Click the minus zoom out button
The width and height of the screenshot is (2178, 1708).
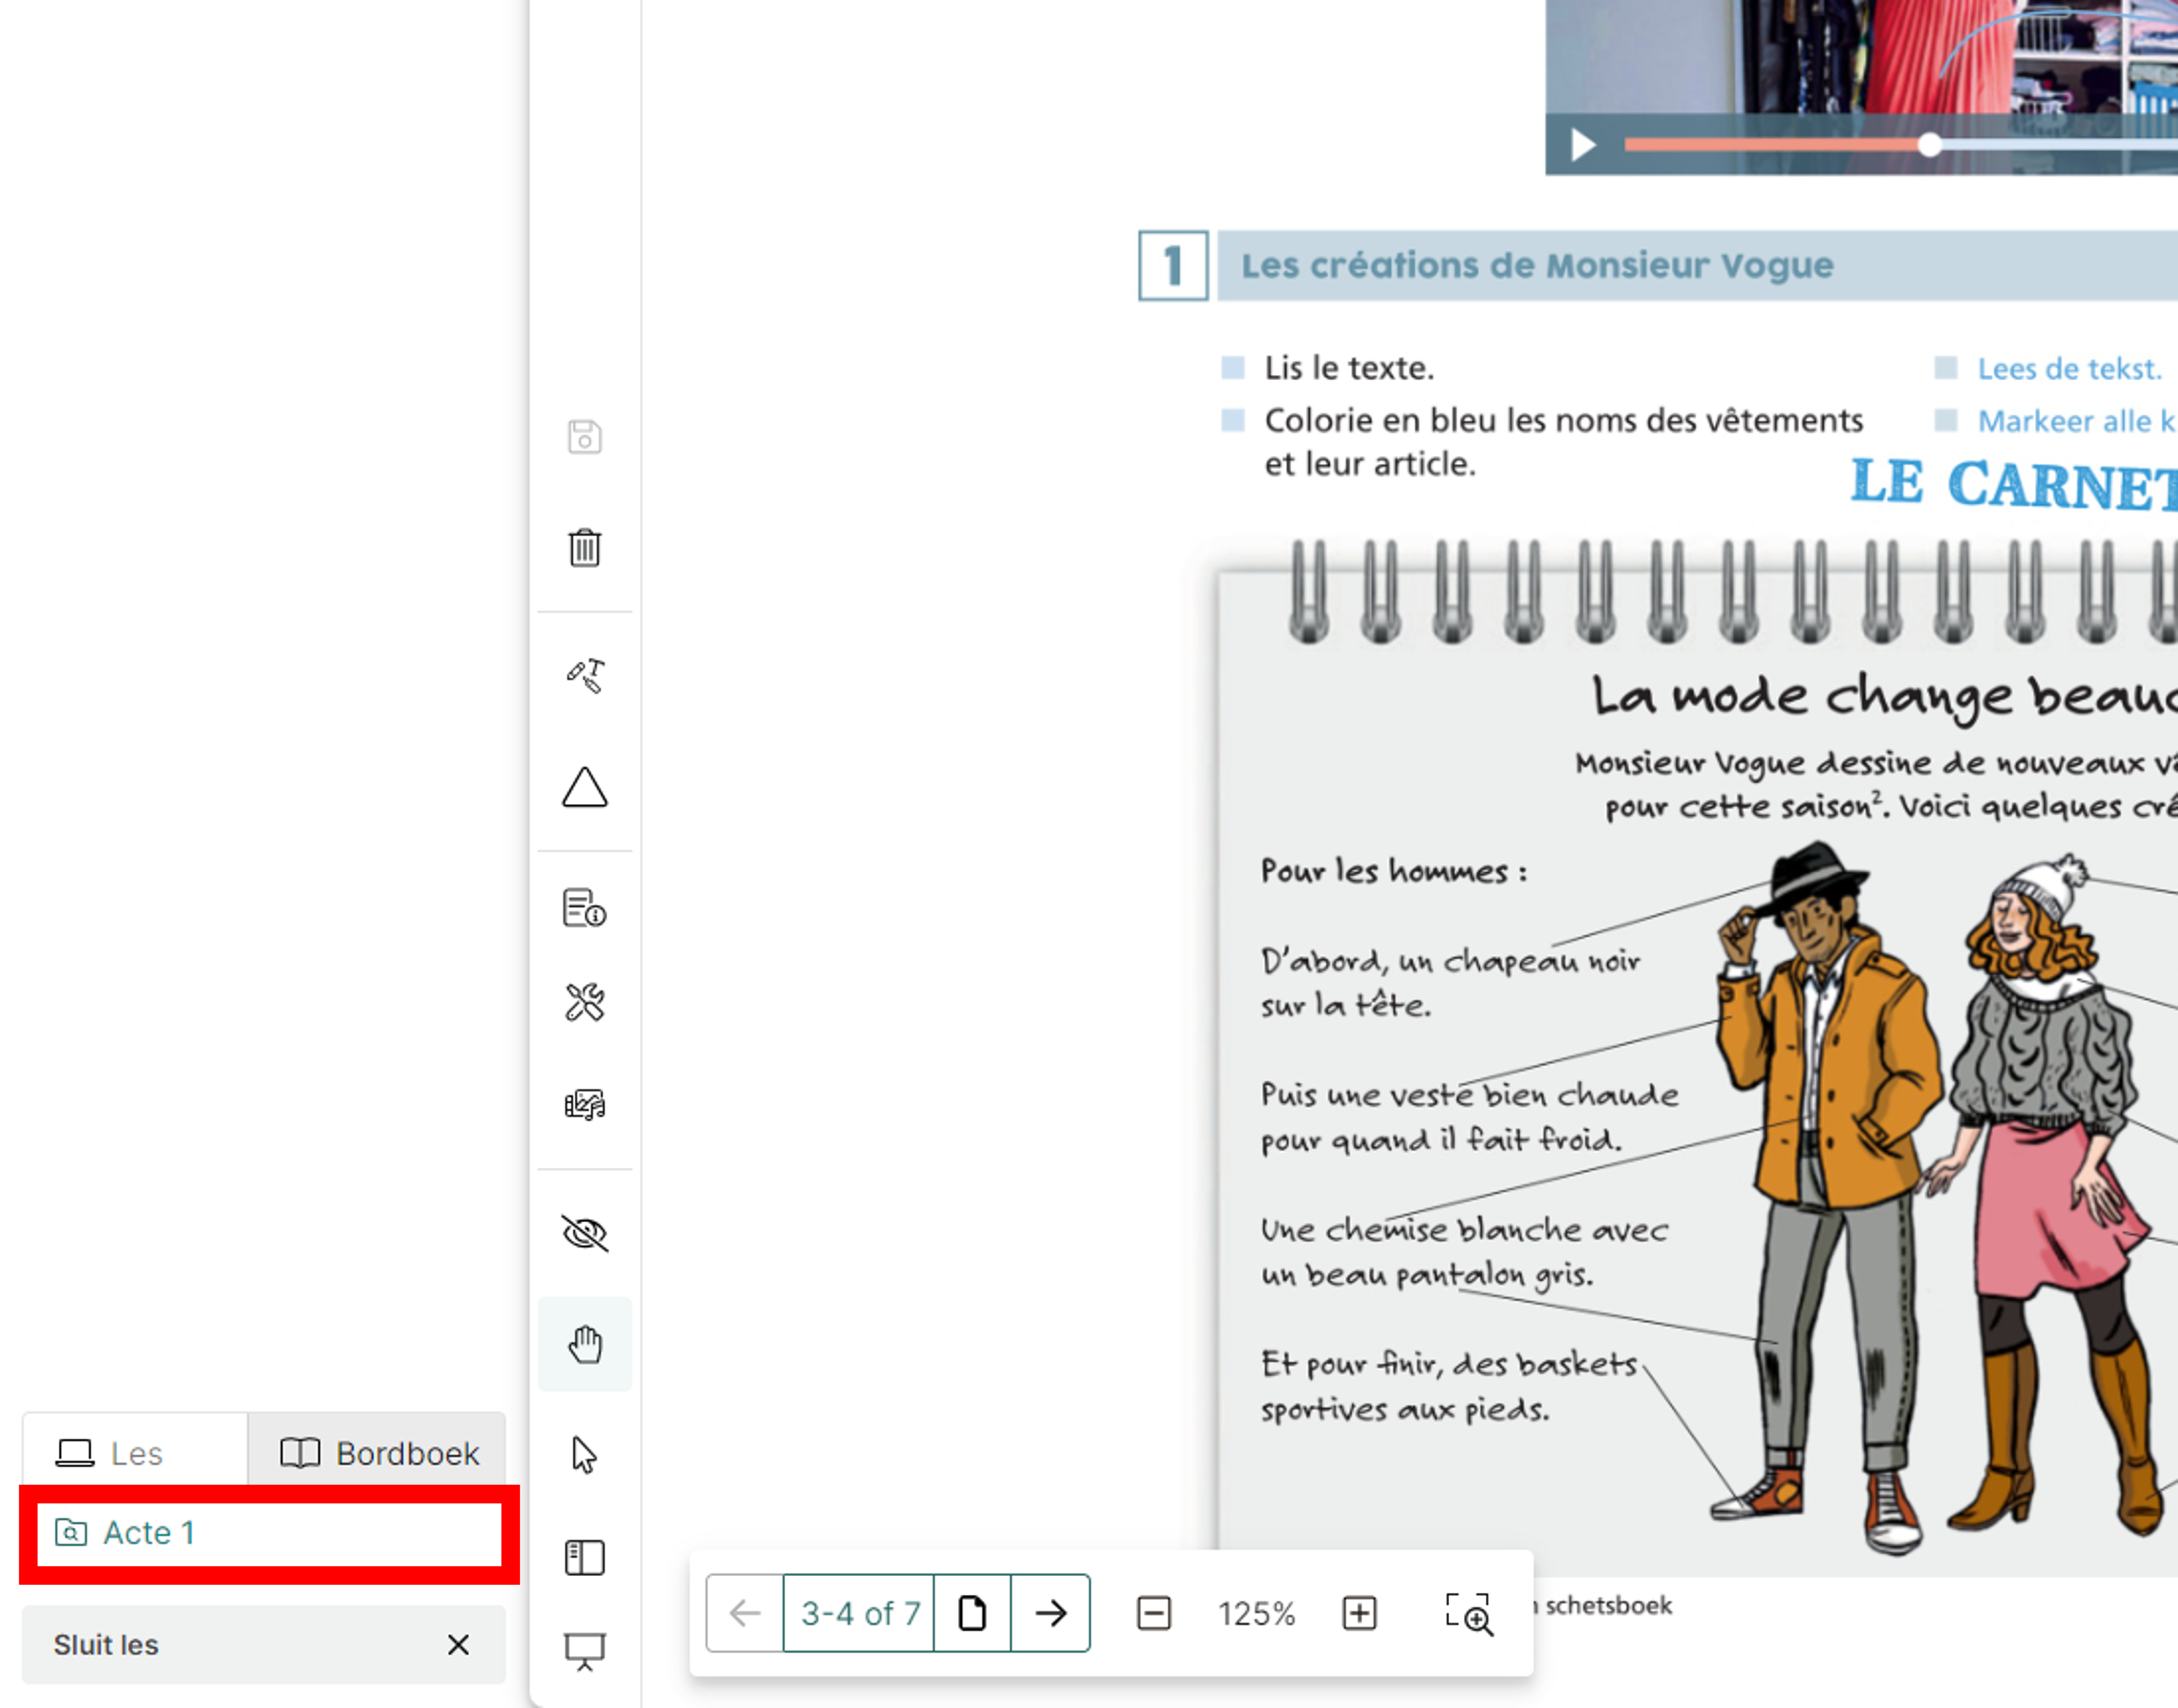(1154, 1613)
